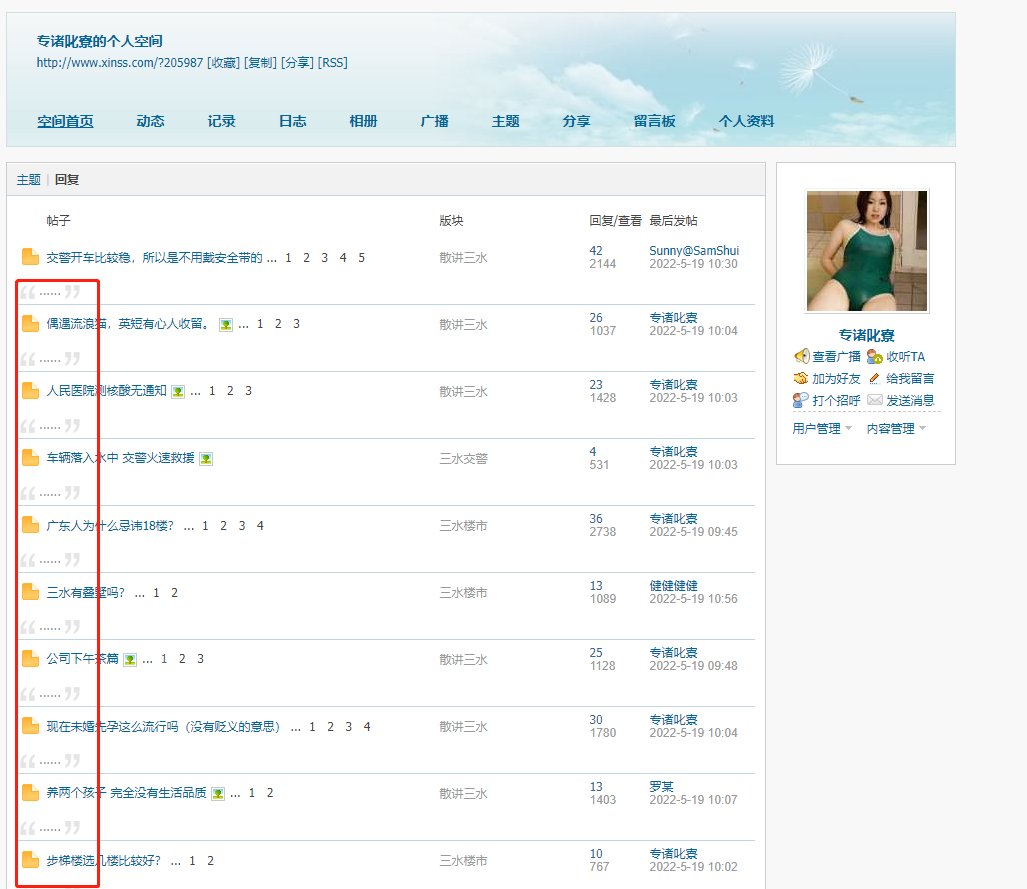Viewport: 1027px width, 889px height.
Task: Open the 个人资料 nav item
Action: point(747,121)
